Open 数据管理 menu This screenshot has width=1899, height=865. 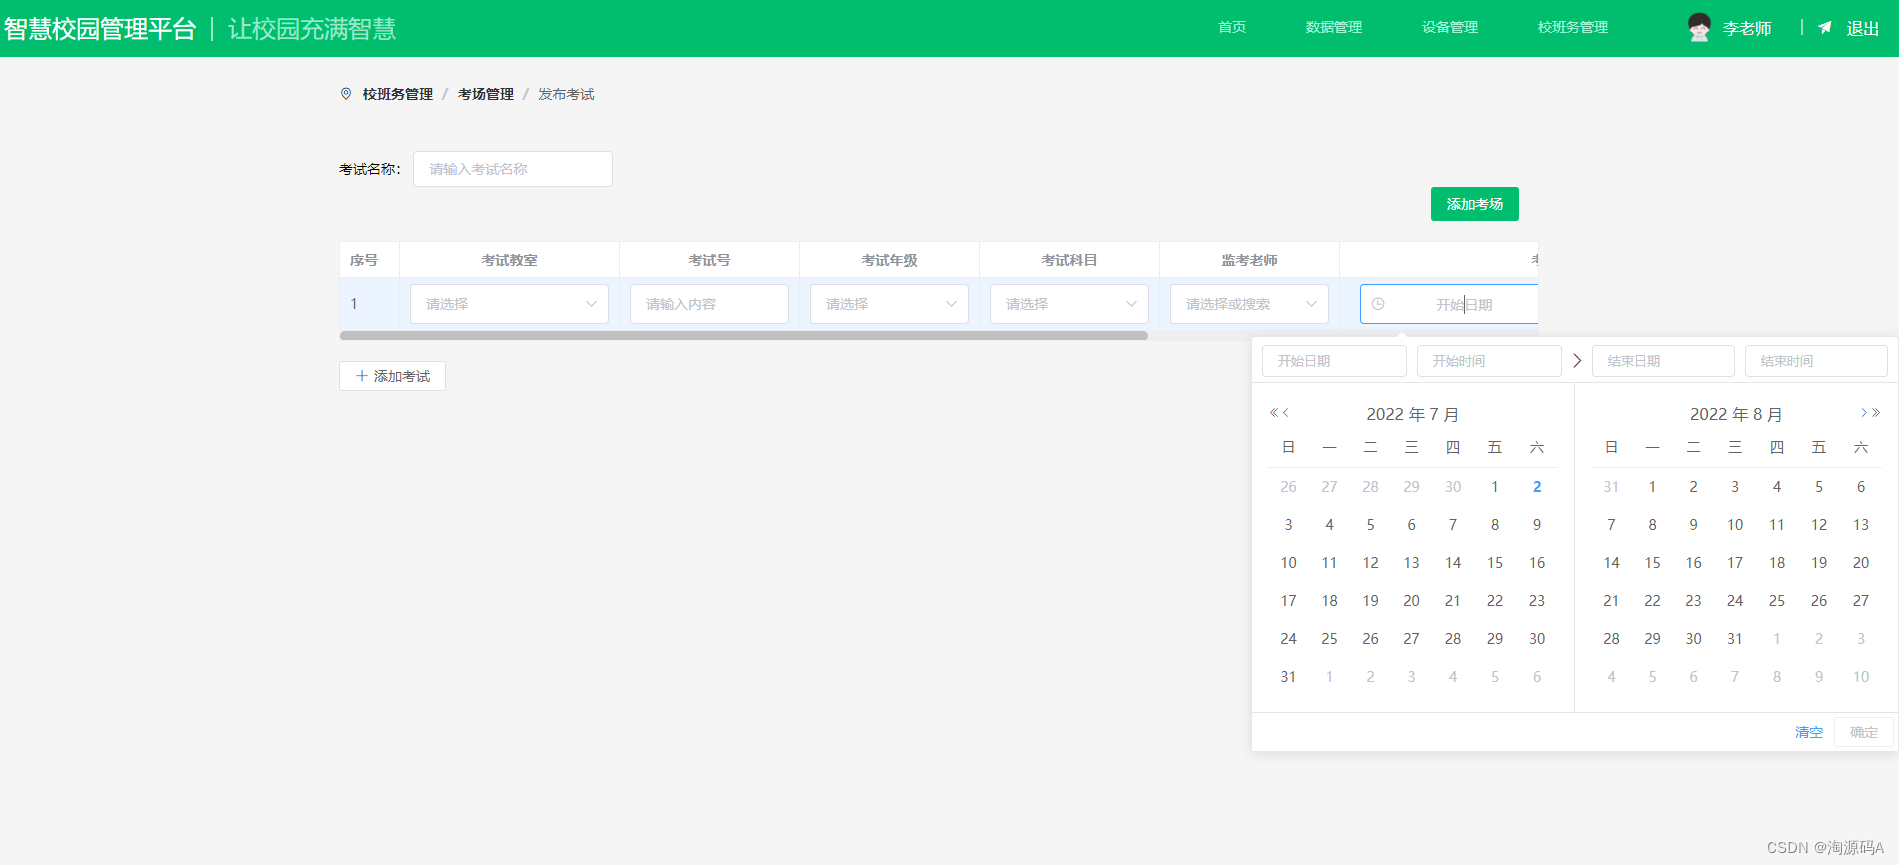(x=1334, y=28)
